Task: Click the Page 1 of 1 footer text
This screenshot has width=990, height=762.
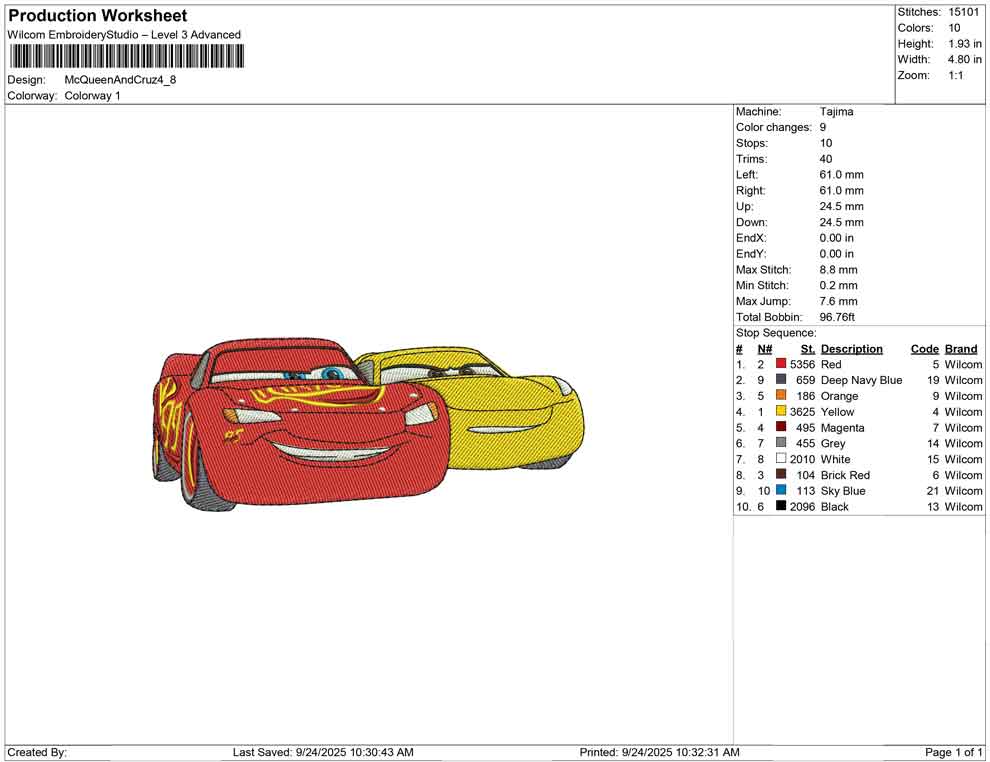Action: point(954,752)
